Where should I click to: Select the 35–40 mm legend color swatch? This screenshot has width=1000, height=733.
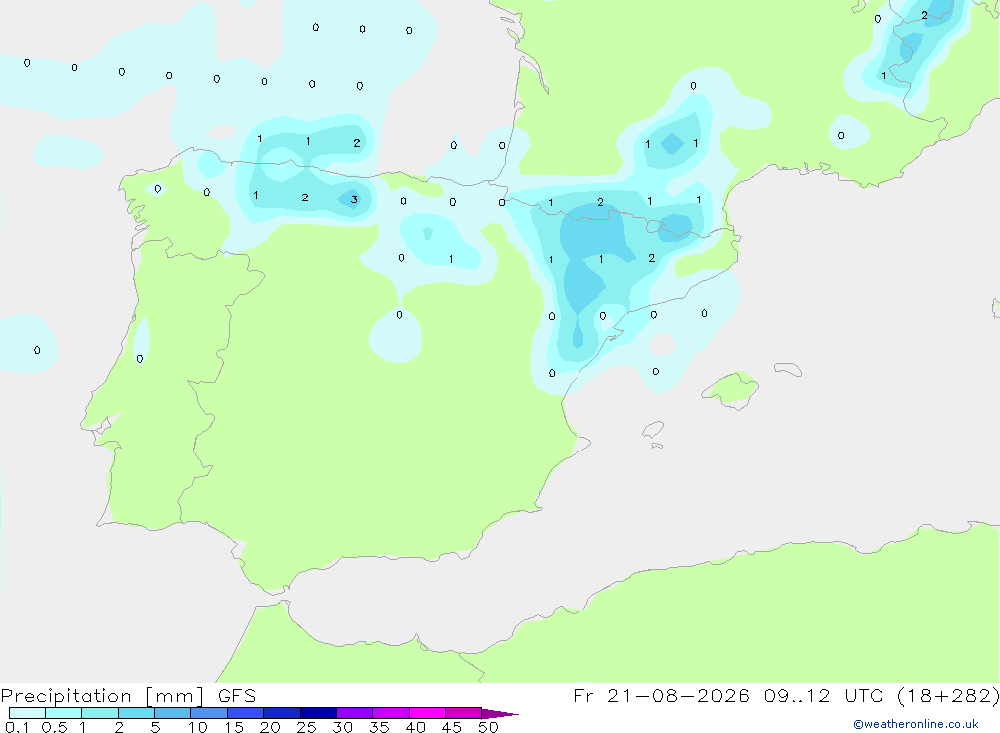(x=391, y=713)
